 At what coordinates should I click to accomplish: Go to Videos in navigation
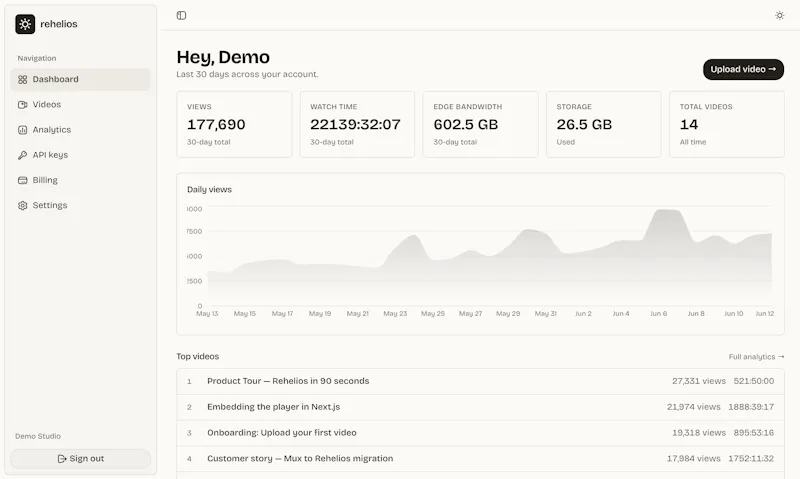pos(80,105)
